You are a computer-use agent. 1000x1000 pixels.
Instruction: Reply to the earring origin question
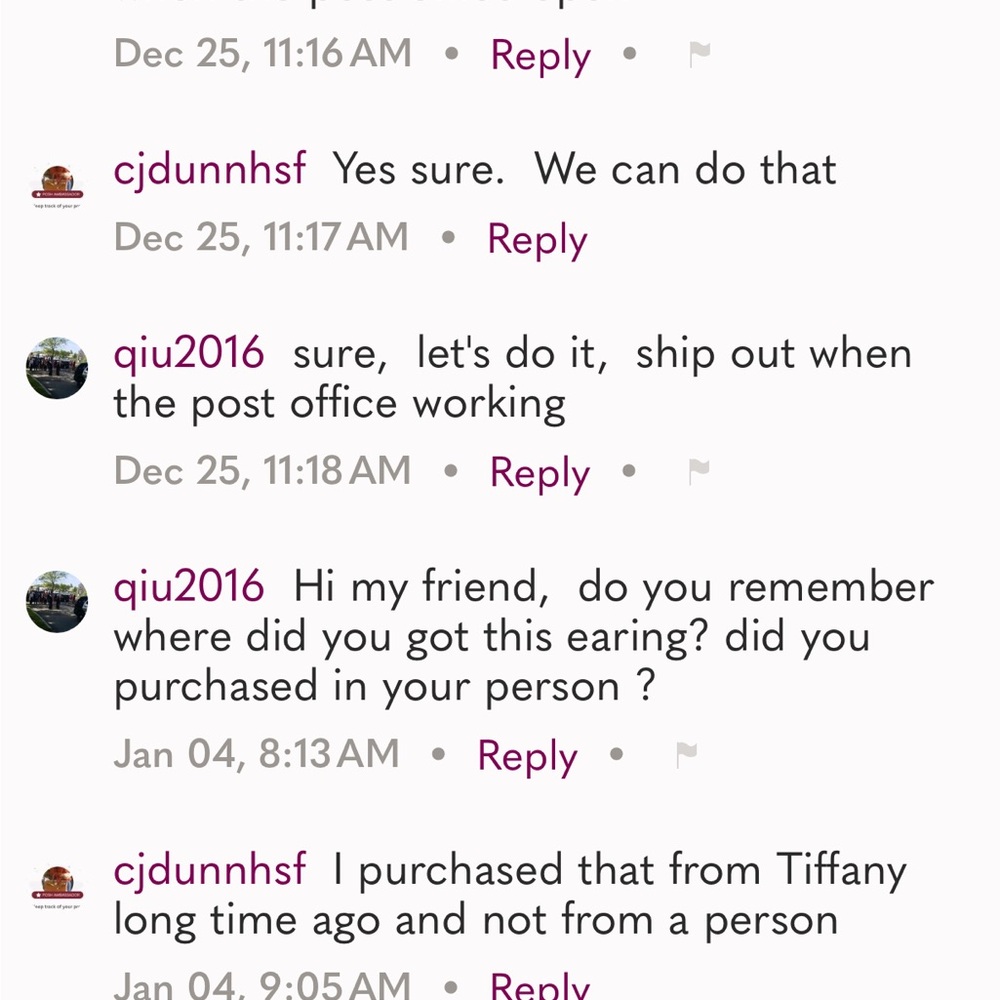526,757
